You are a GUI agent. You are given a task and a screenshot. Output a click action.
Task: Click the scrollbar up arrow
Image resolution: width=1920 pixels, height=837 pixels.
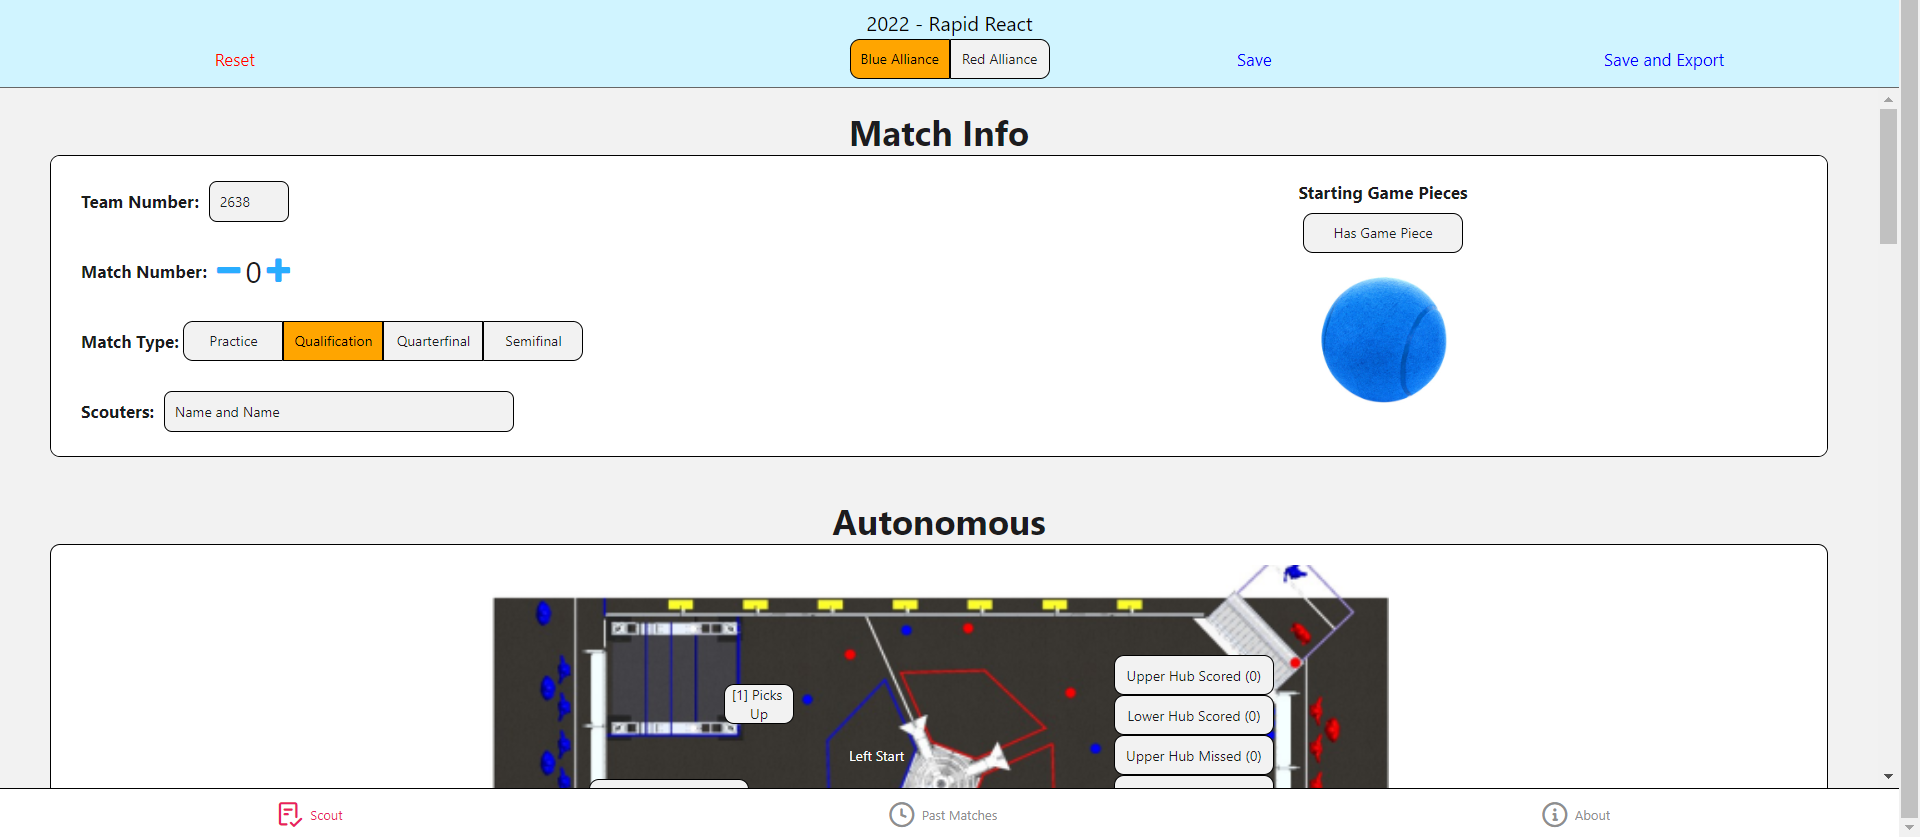pyautogui.click(x=1888, y=99)
